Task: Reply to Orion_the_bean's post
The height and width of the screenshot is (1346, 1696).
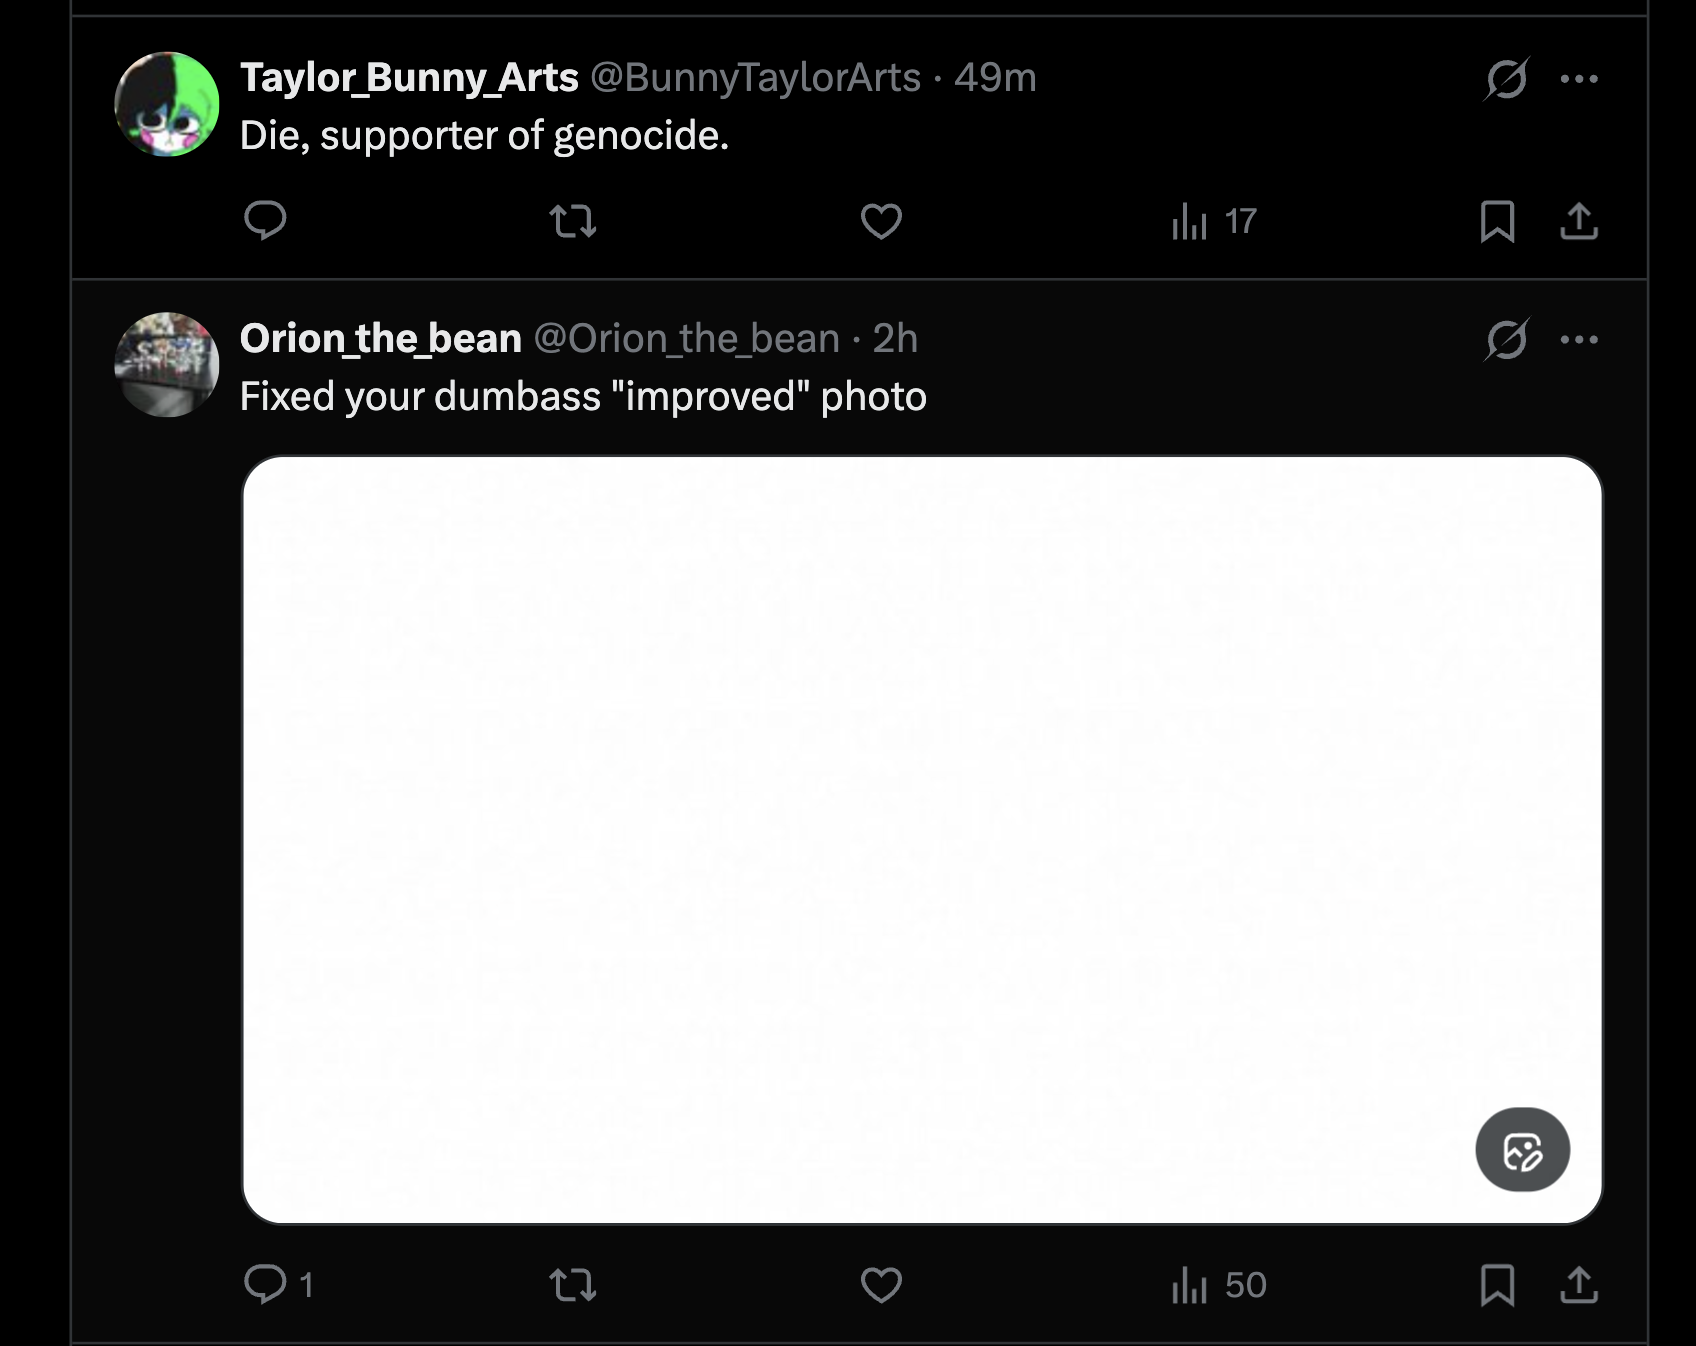Action: (265, 1284)
